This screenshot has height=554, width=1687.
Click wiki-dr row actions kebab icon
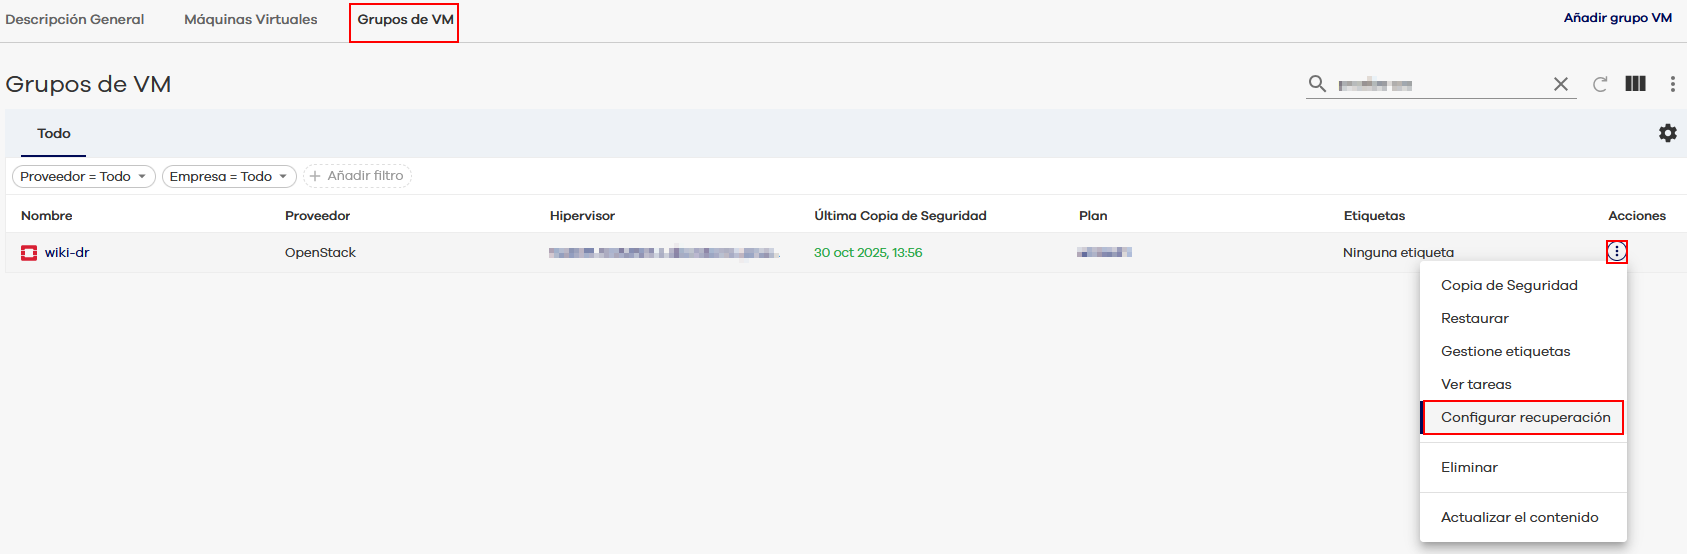(1616, 252)
